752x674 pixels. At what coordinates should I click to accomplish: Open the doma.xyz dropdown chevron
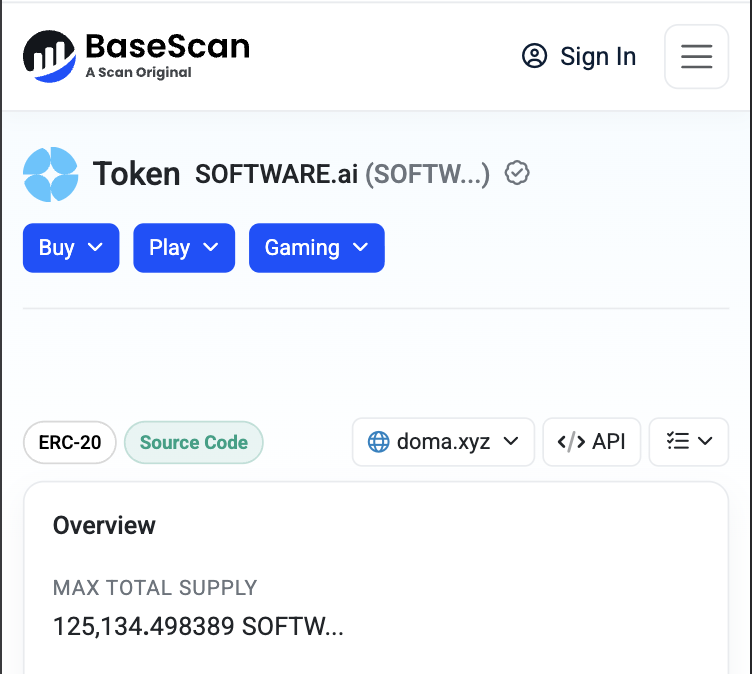511,441
